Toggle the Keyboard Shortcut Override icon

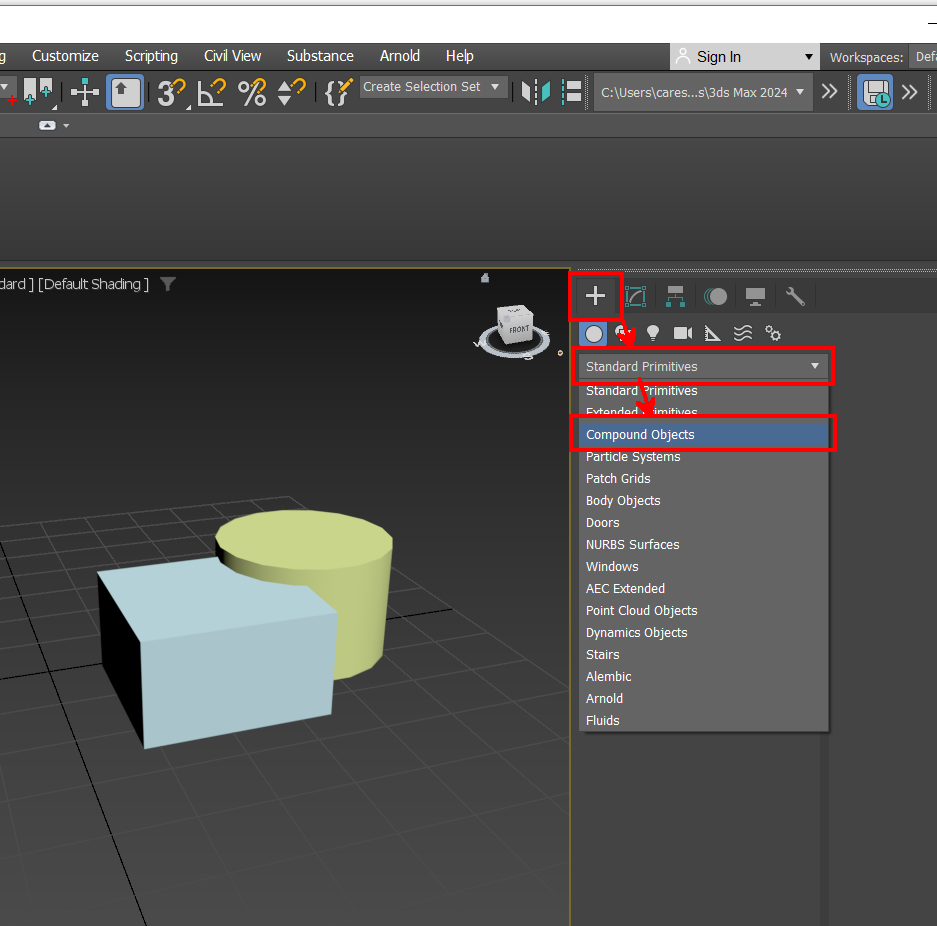tap(125, 92)
